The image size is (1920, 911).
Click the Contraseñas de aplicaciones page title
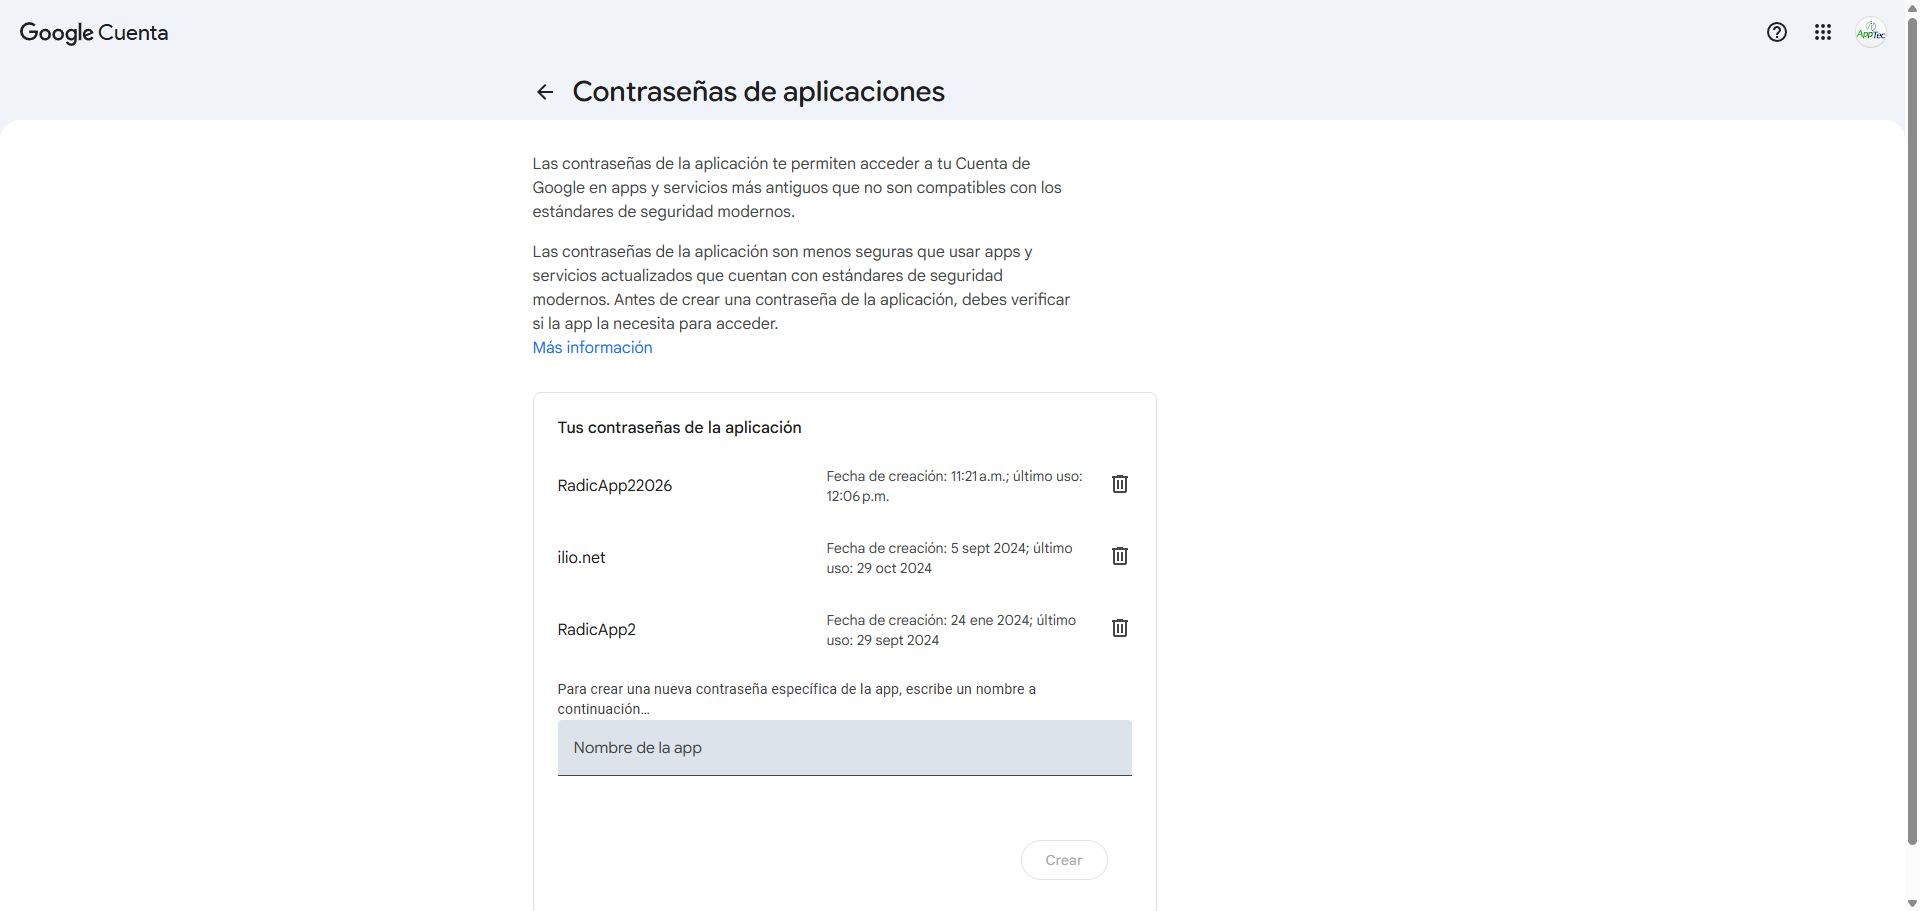pos(758,92)
